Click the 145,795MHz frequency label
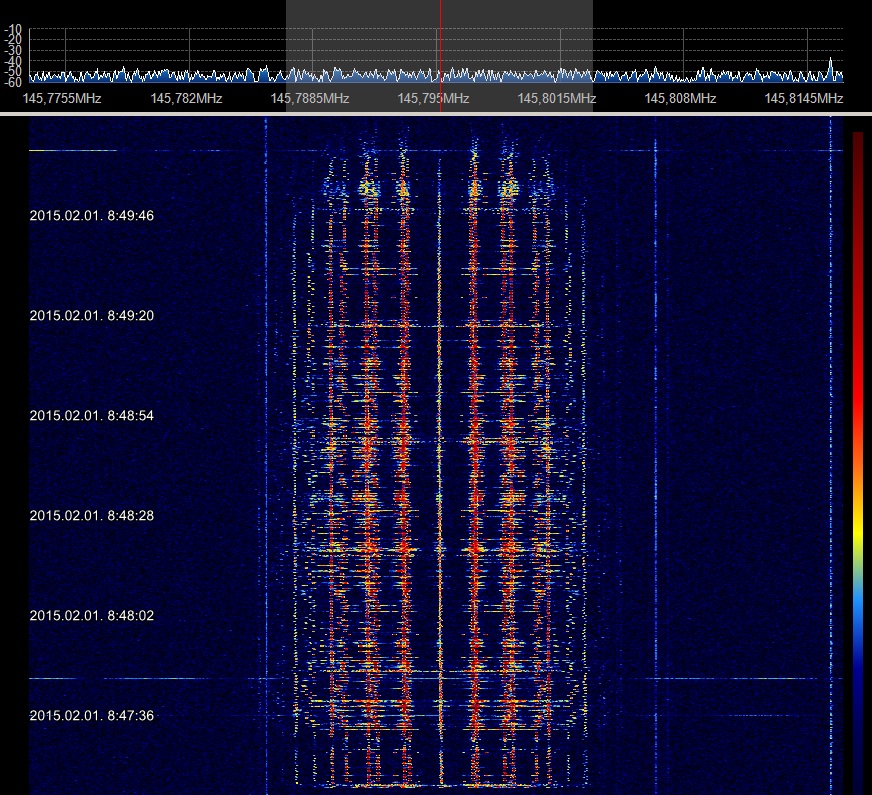 tap(433, 99)
